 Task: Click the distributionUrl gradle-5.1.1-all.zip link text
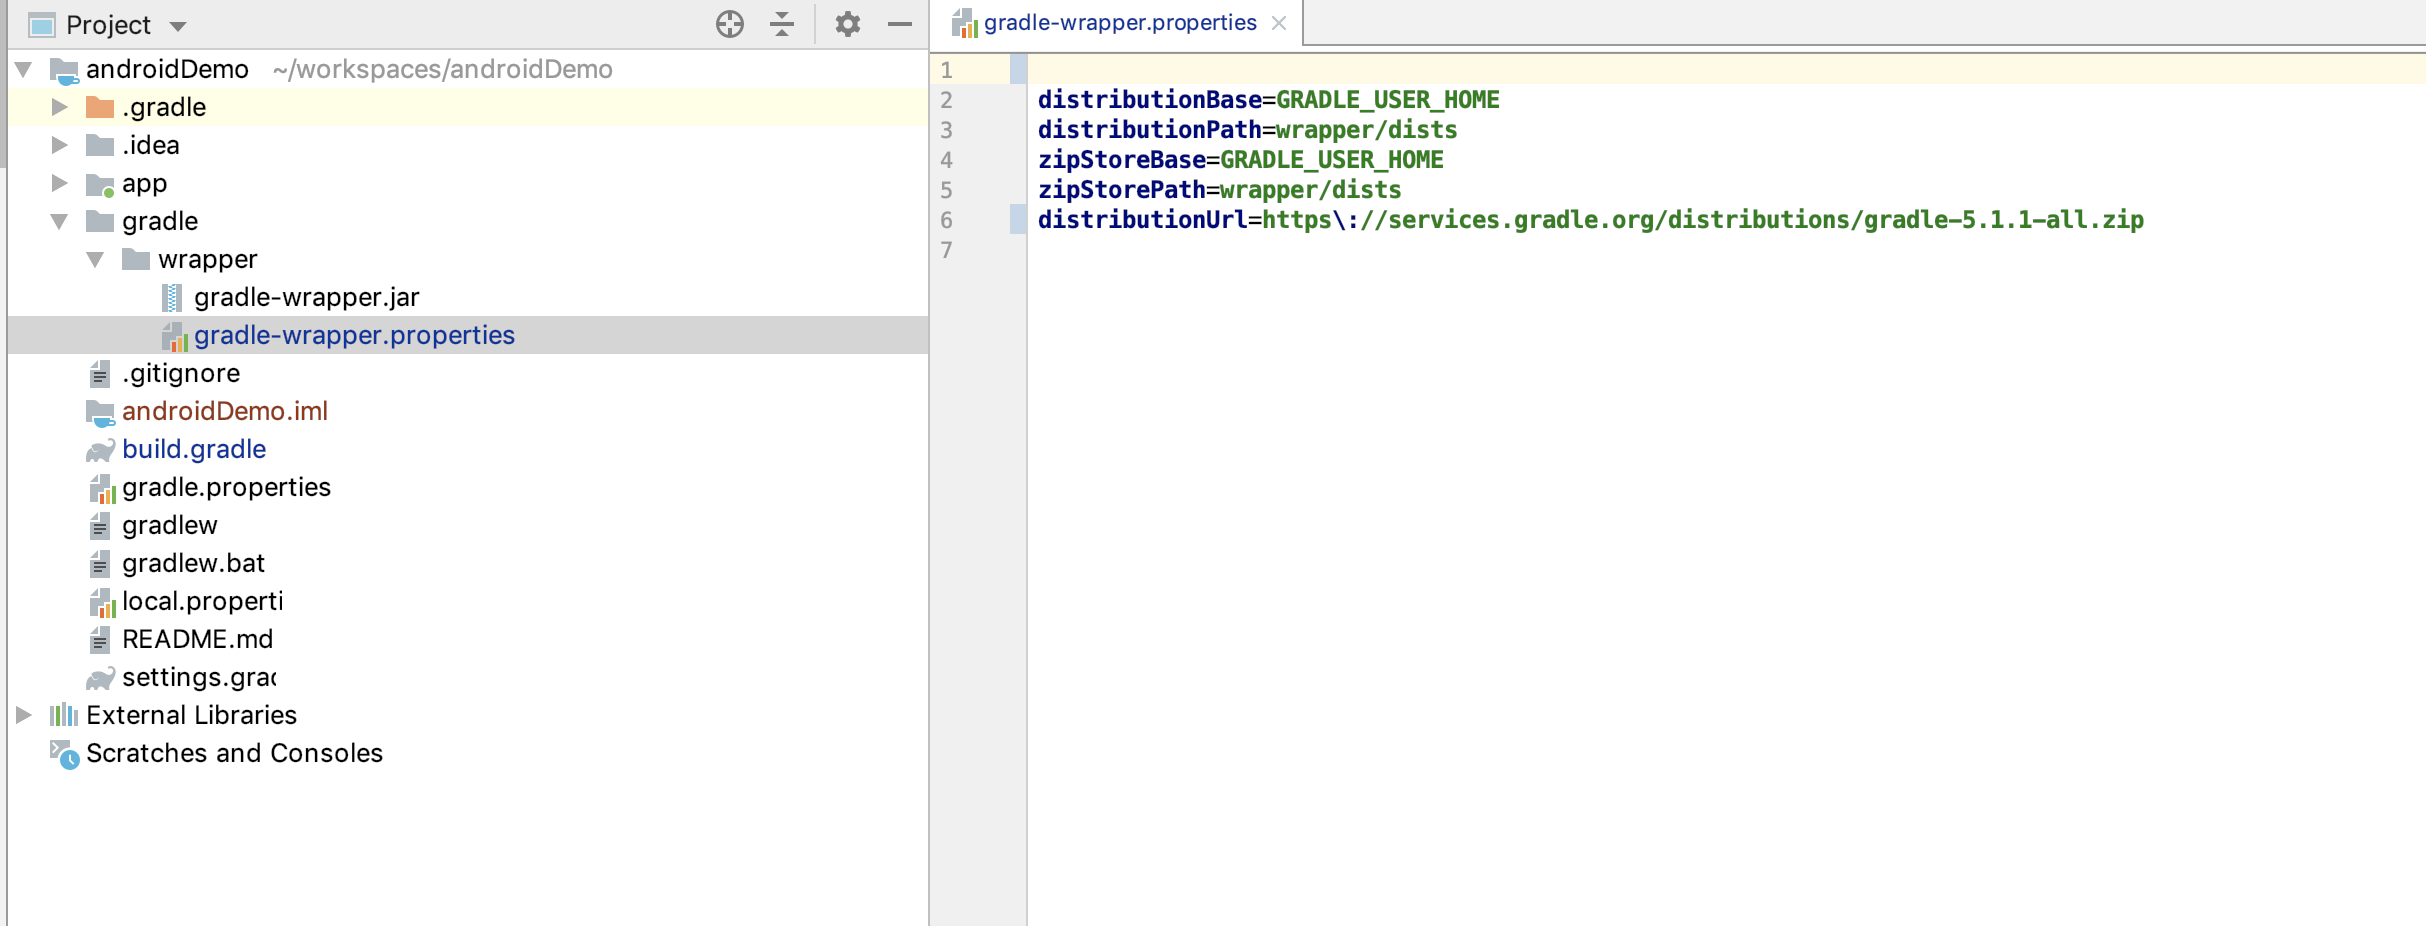coord(2003,220)
